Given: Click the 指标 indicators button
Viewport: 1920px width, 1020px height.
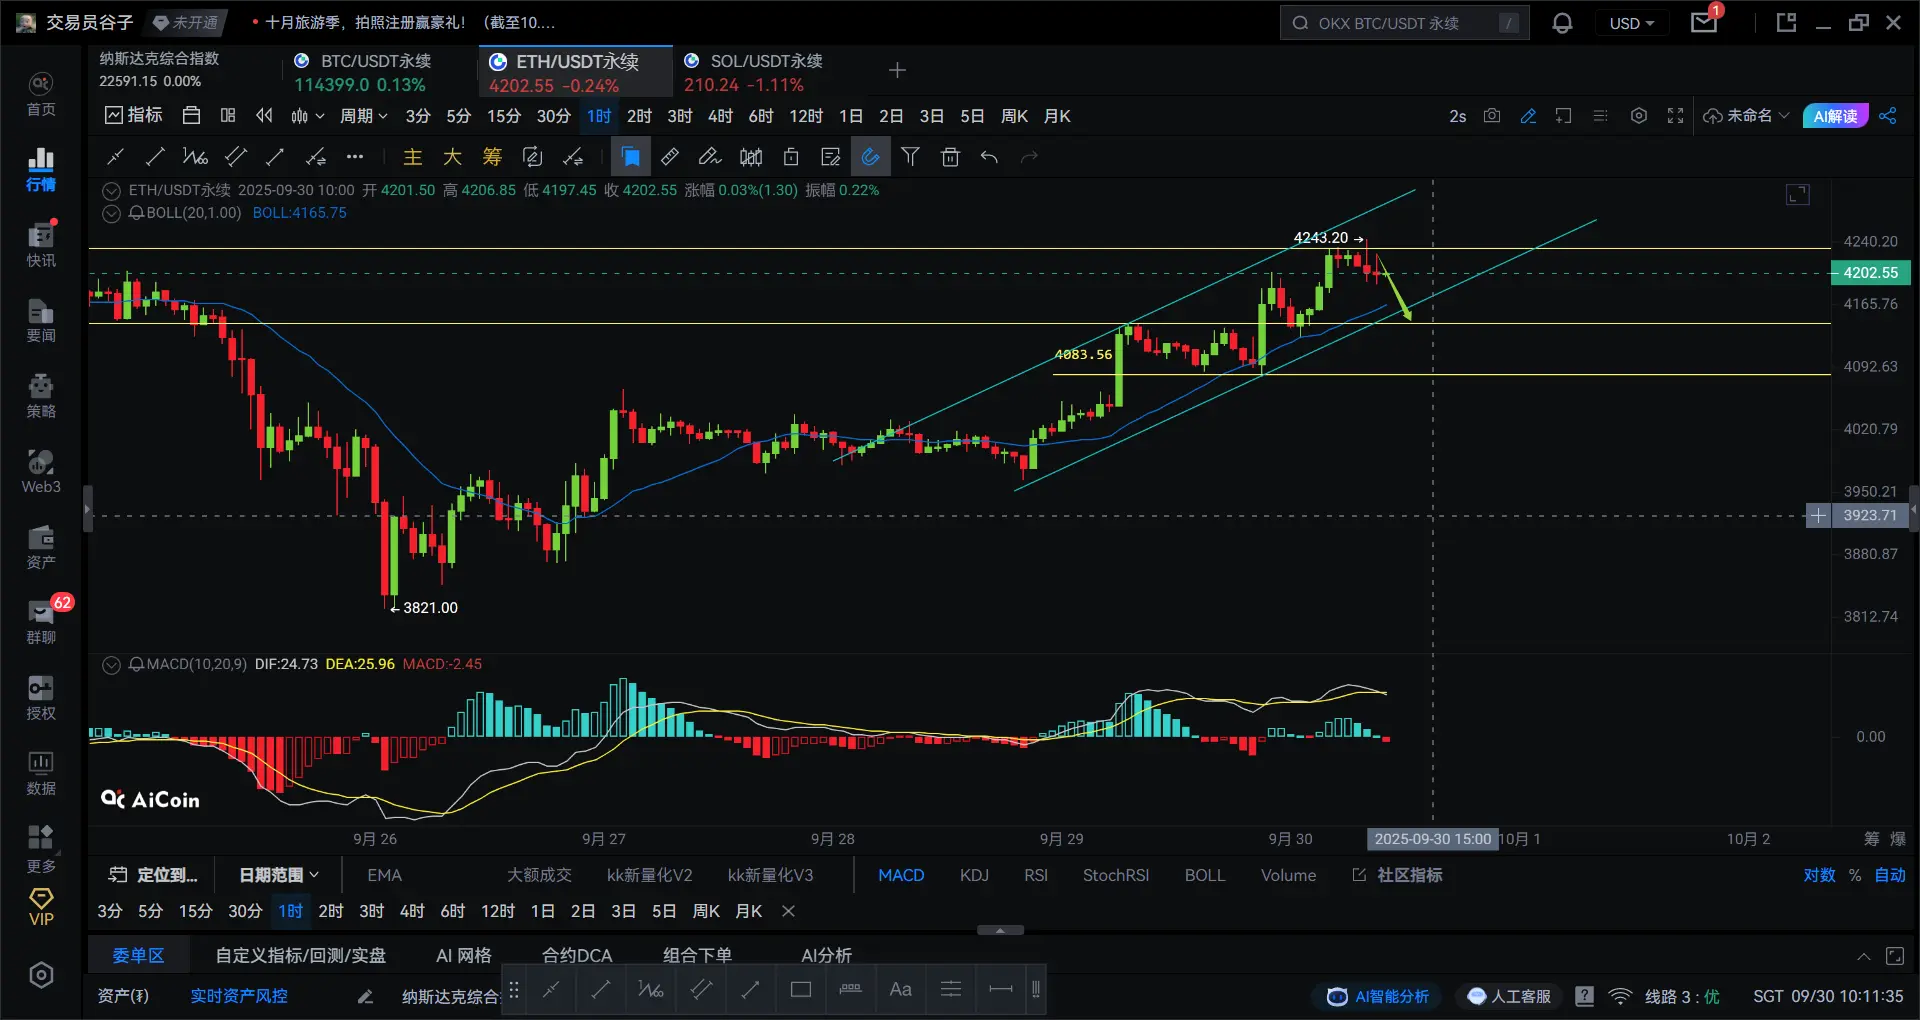Looking at the screenshot, I should pos(134,116).
